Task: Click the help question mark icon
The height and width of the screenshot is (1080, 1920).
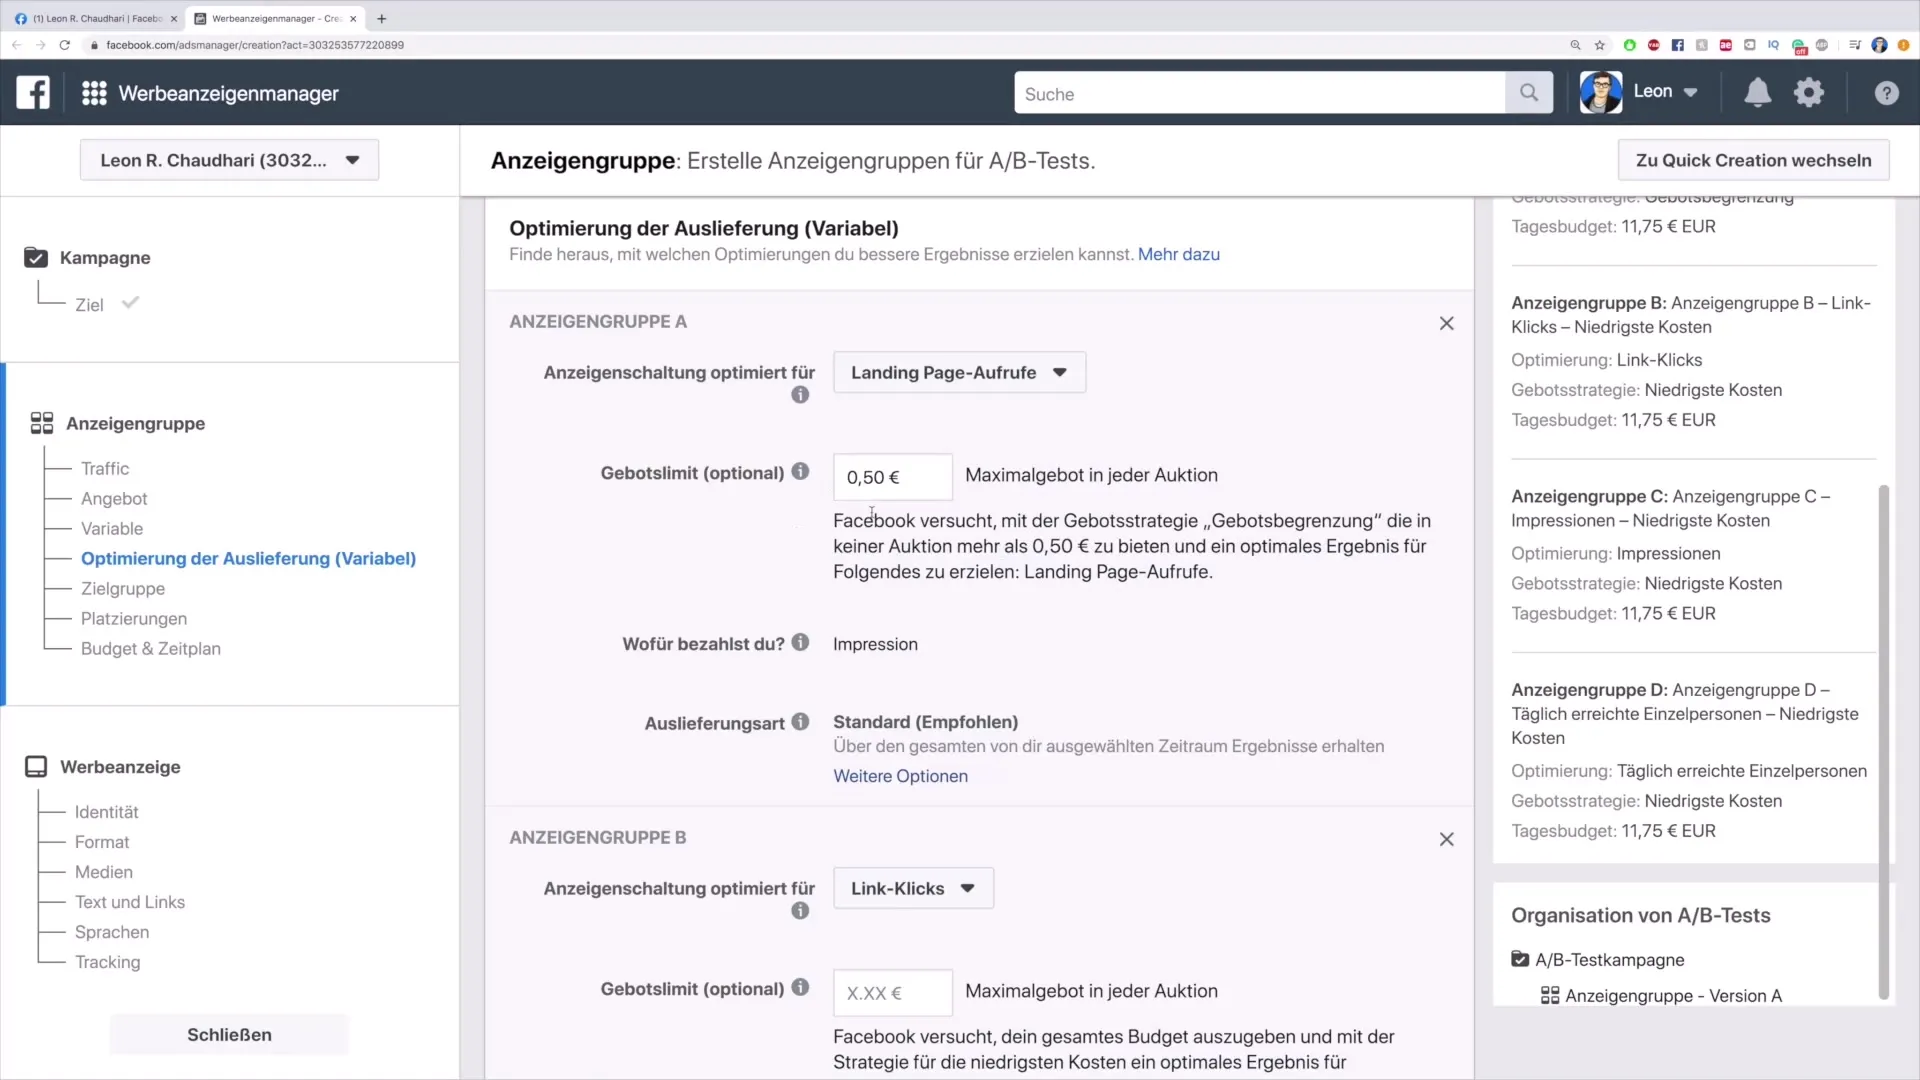Action: coord(1887,94)
